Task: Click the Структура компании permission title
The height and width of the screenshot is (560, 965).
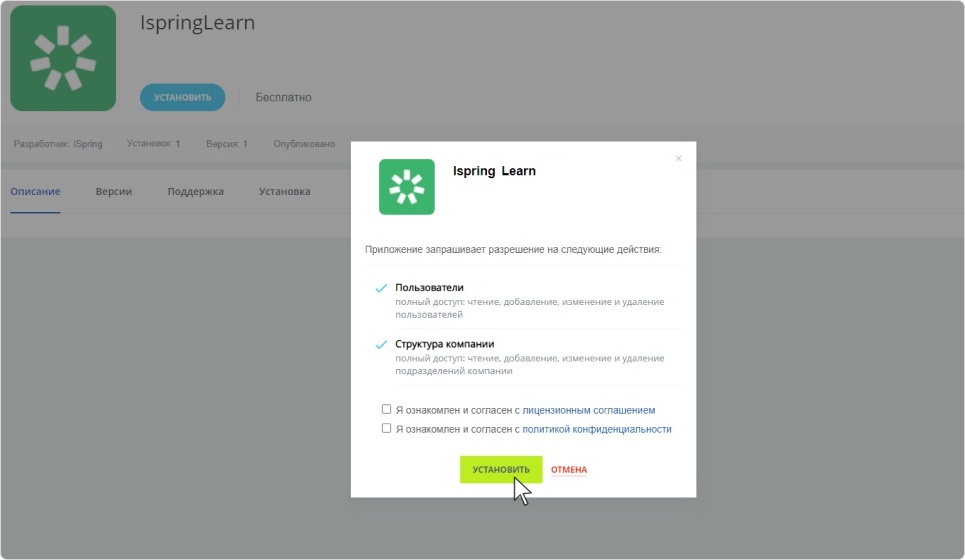Action: click(x=444, y=344)
